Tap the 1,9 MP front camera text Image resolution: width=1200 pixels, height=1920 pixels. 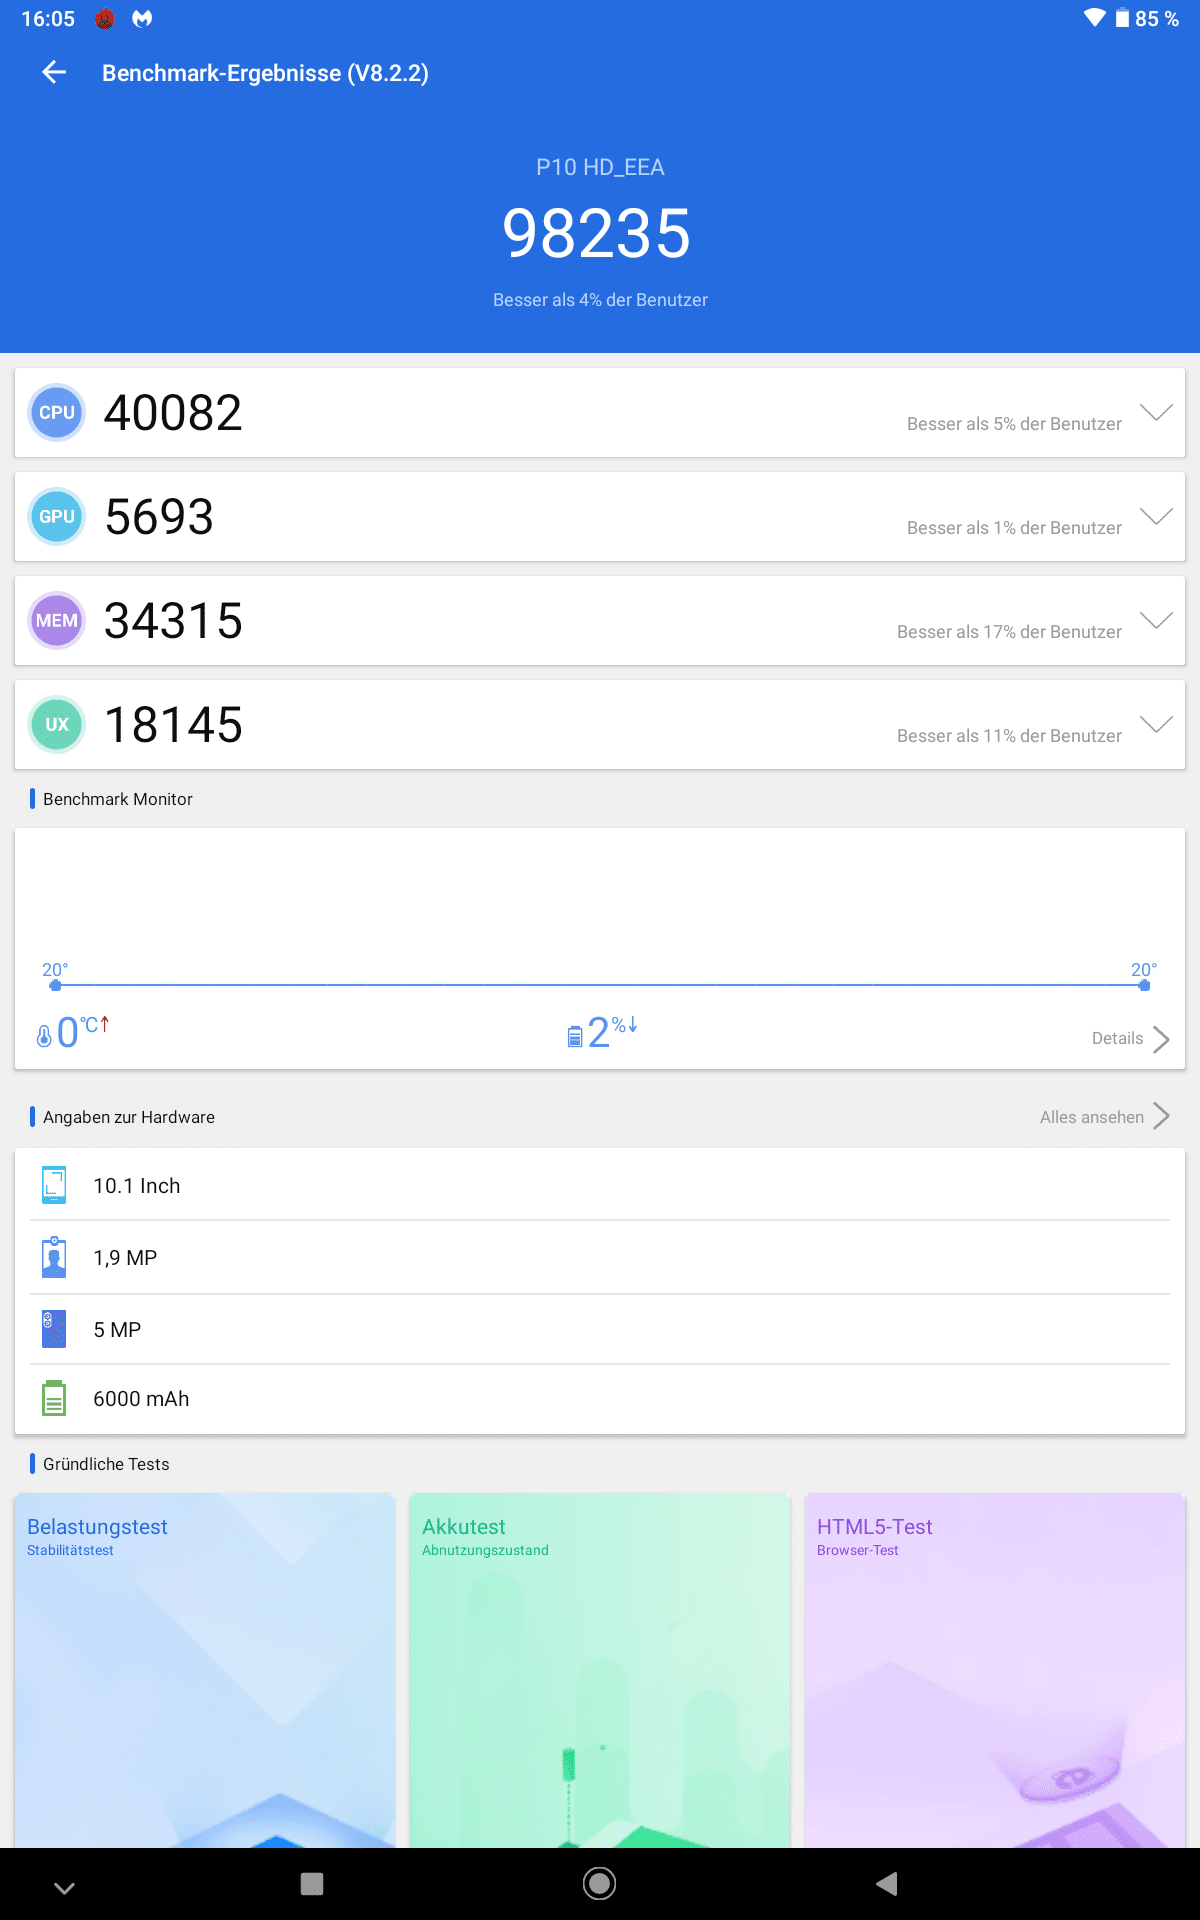(125, 1258)
